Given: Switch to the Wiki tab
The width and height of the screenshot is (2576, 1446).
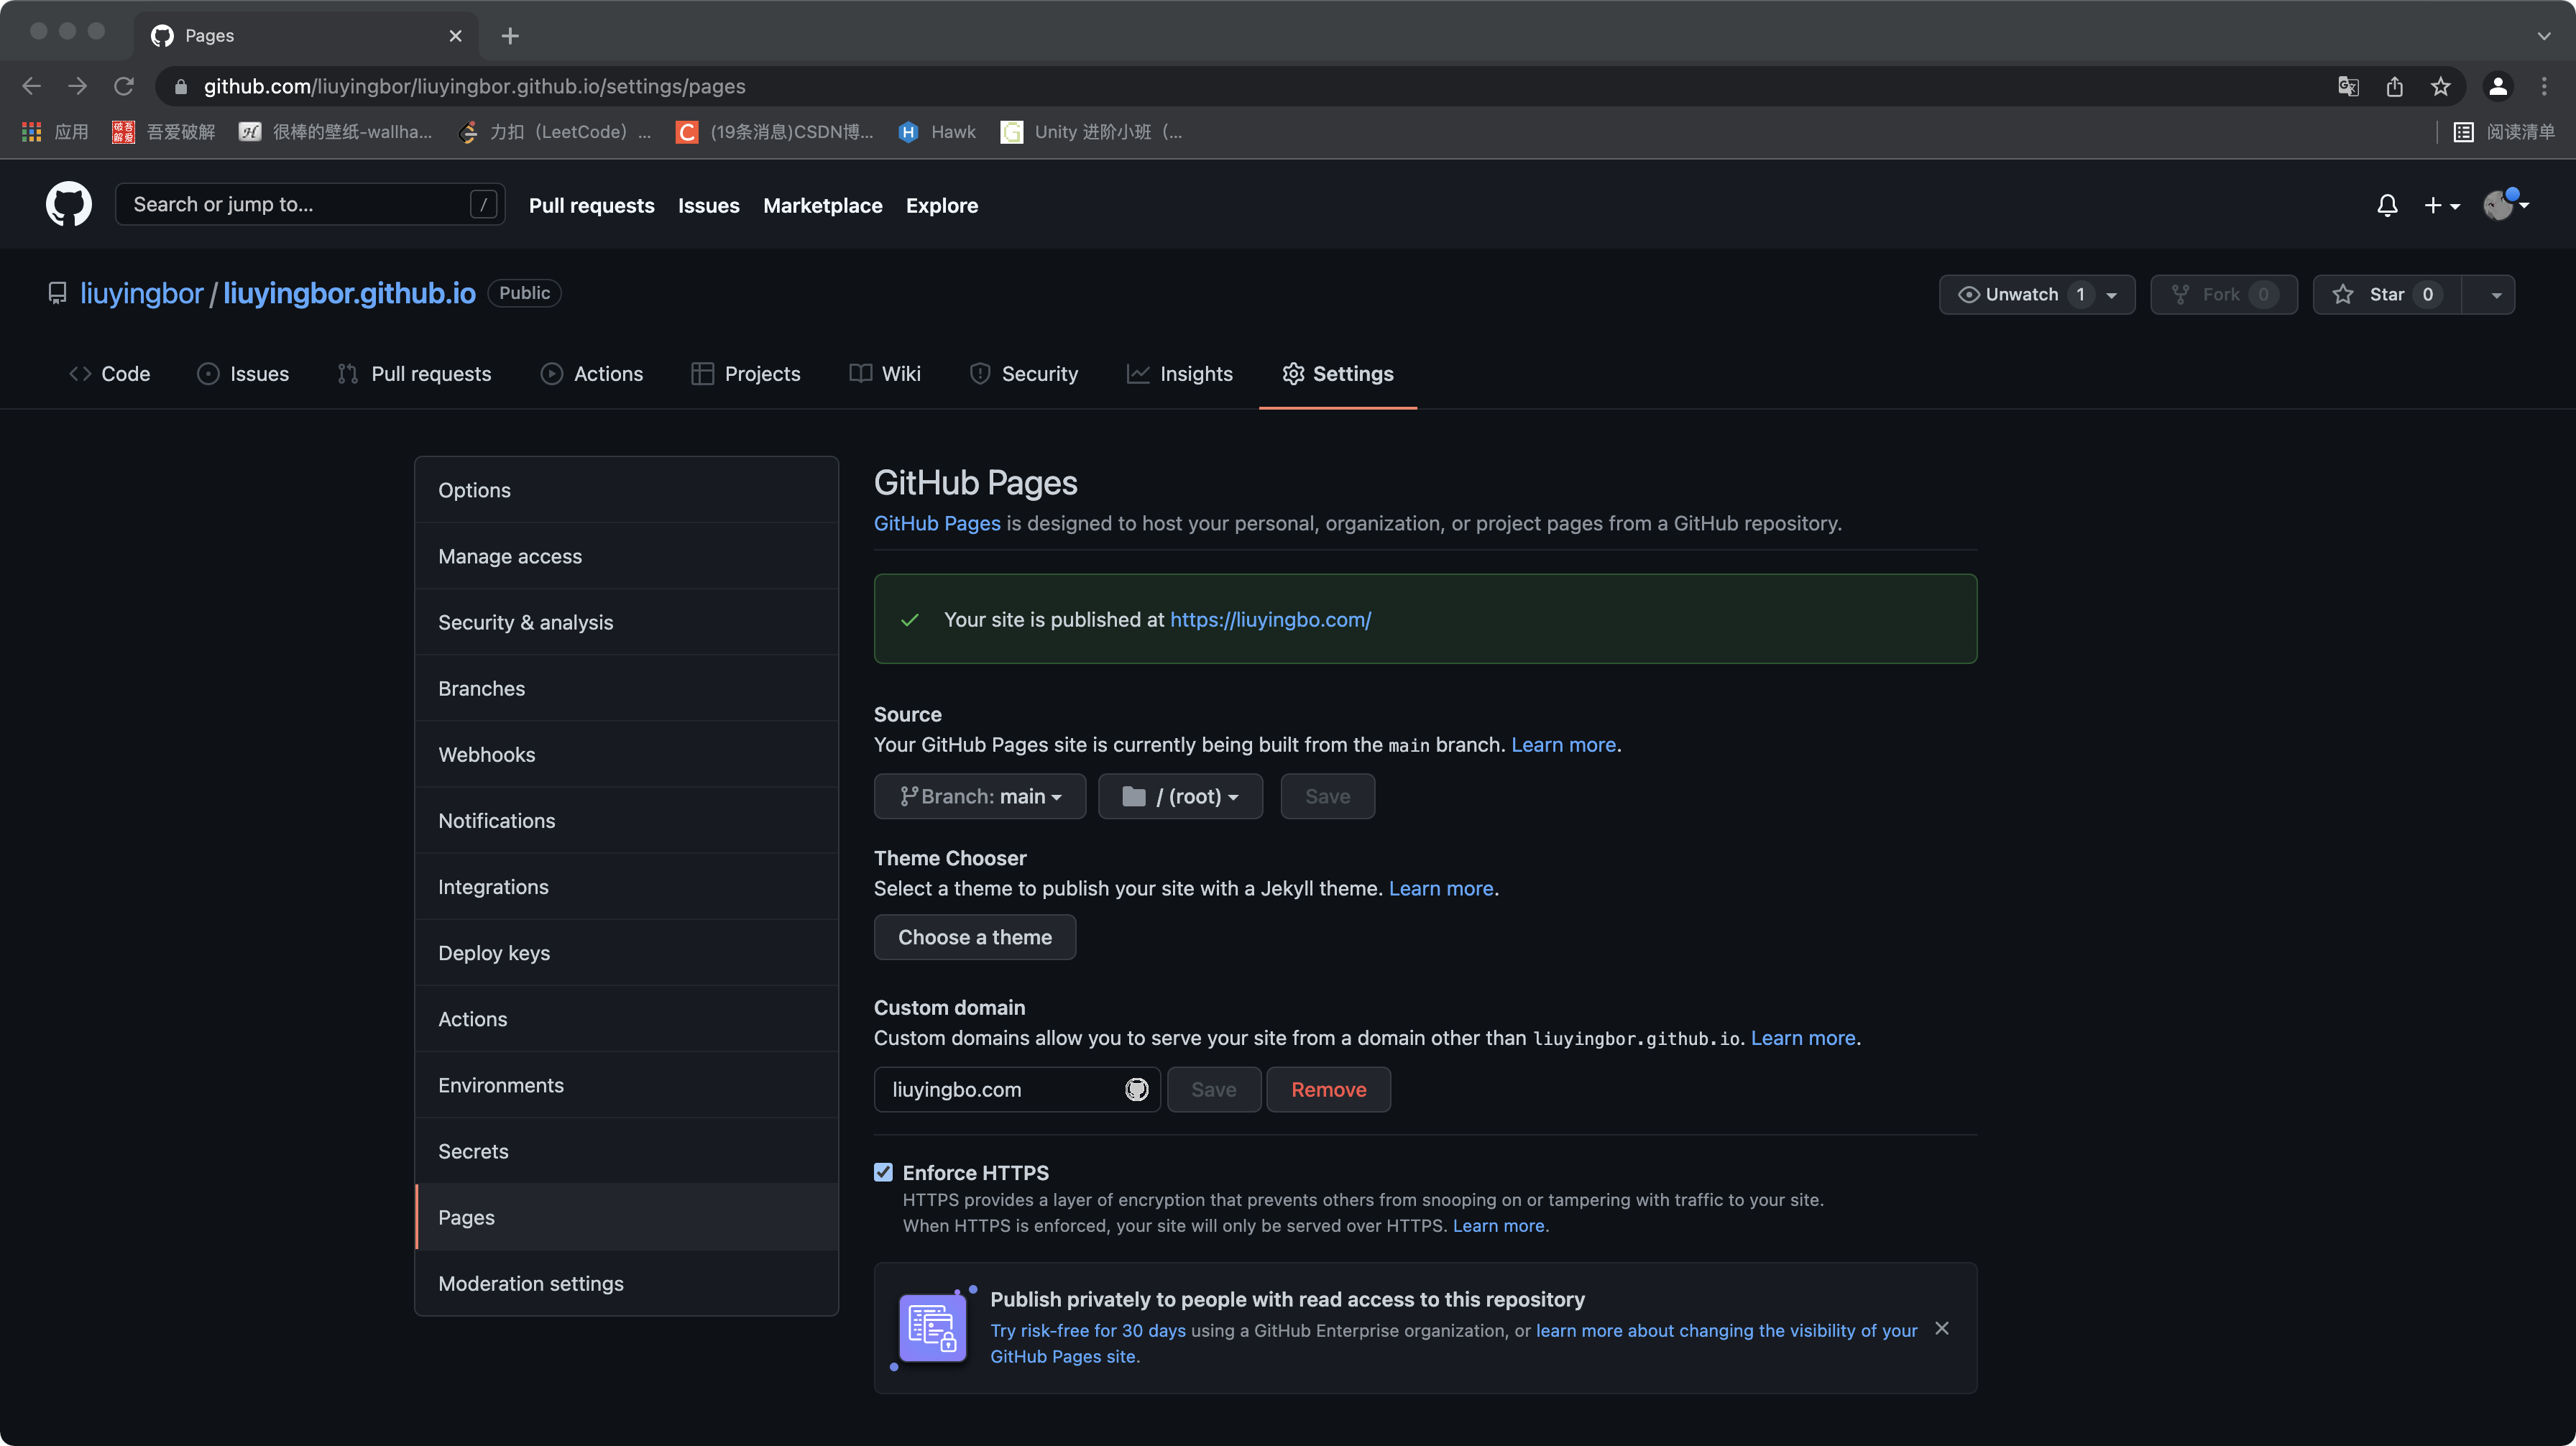Looking at the screenshot, I should 885,373.
